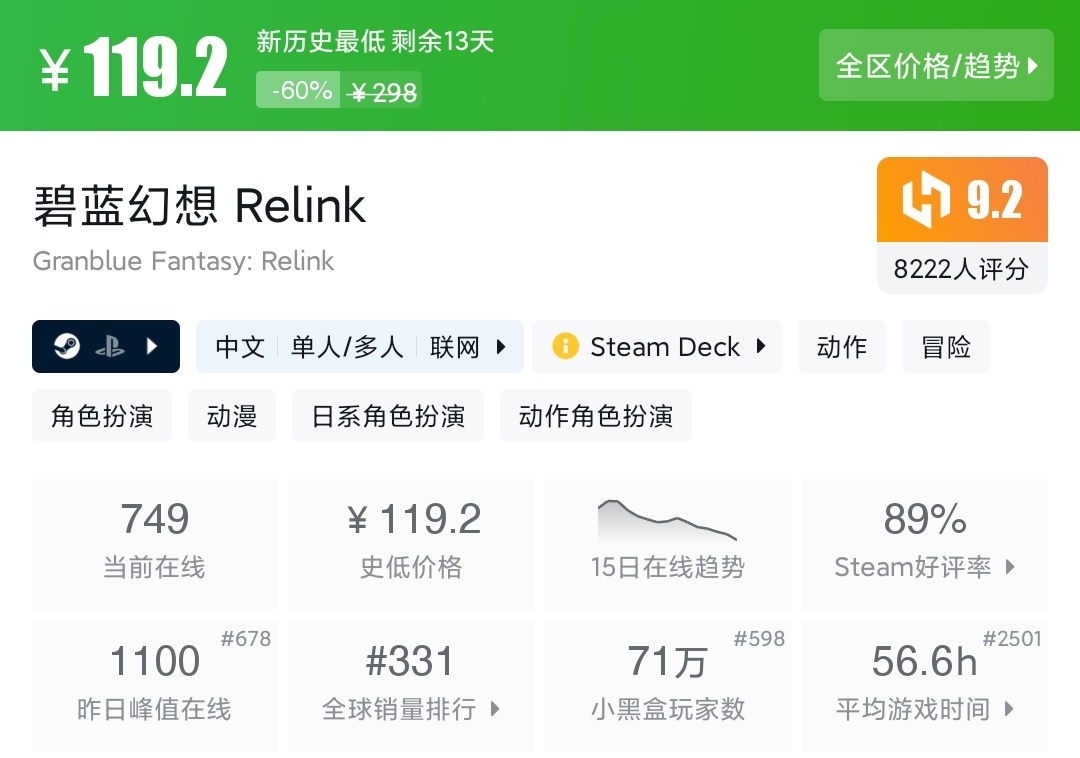Select the 角色扮演 tag
This screenshot has height=758, width=1080.
coord(102,416)
